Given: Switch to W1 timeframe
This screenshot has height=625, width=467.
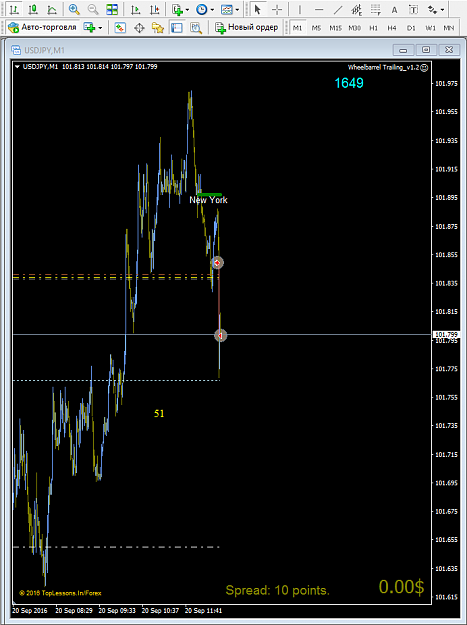Looking at the screenshot, I should [430, 28].
